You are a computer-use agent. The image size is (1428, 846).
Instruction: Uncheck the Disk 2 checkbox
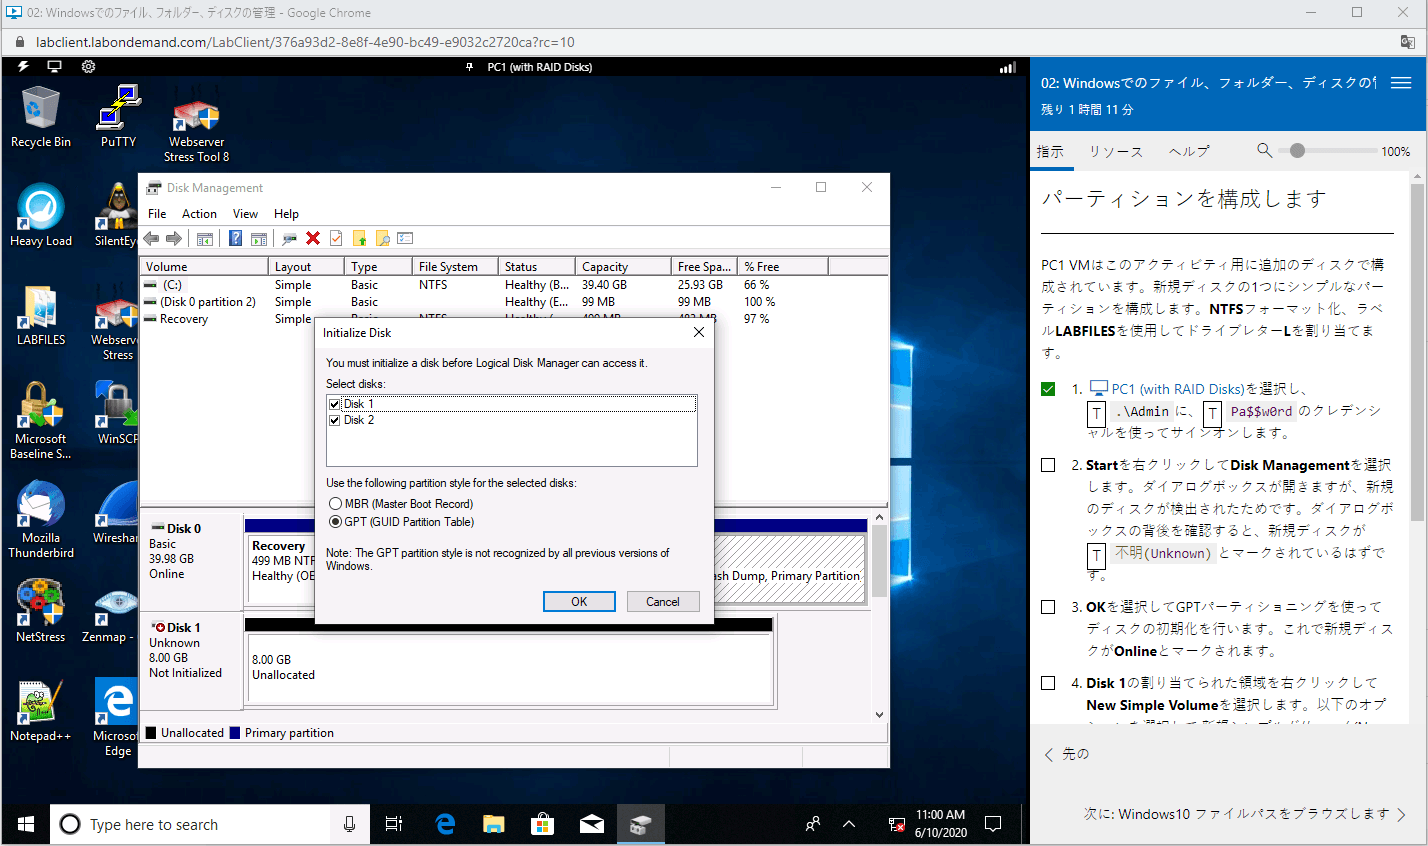(x=335, y=420)
